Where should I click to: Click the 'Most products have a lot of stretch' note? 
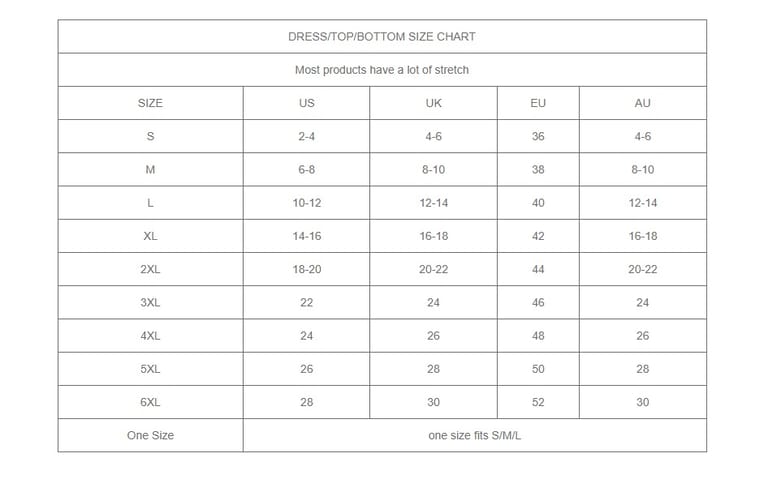click(382, 70)
